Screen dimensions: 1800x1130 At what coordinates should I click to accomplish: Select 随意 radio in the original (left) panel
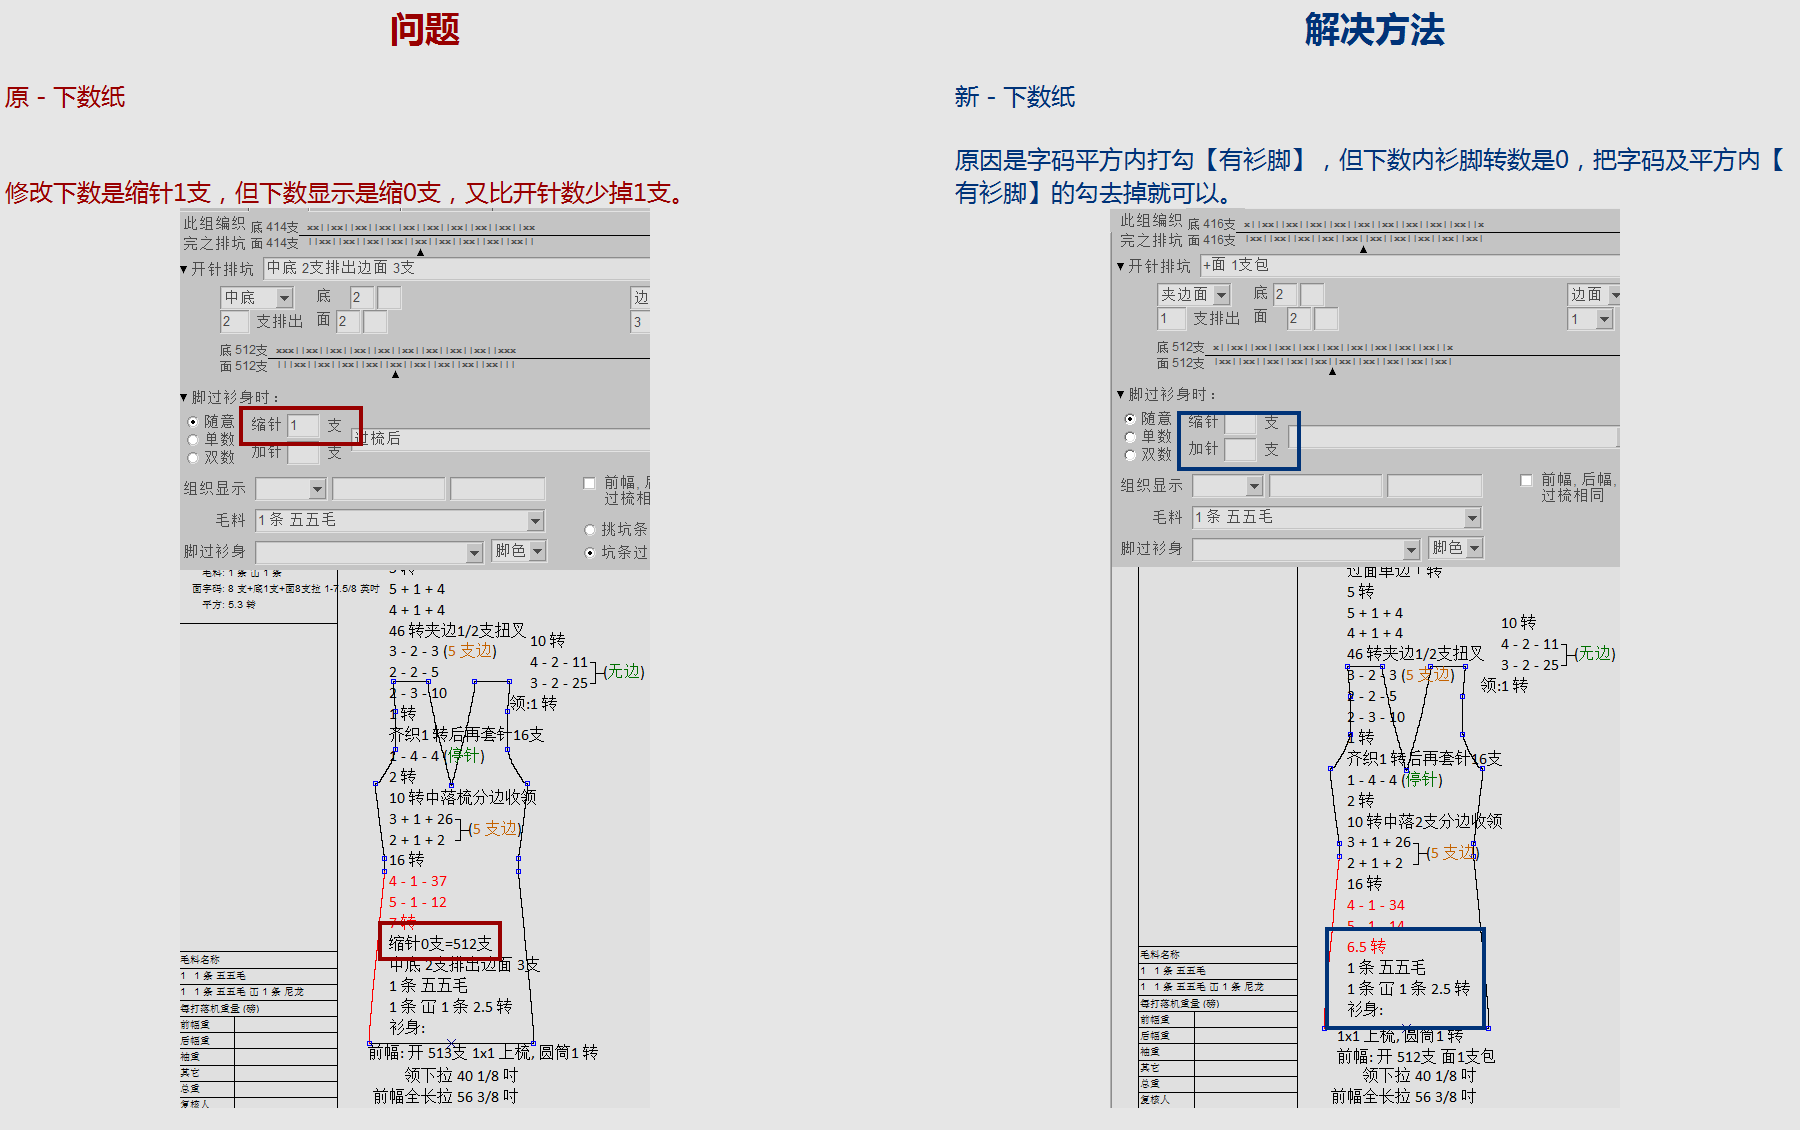(193, 422)
